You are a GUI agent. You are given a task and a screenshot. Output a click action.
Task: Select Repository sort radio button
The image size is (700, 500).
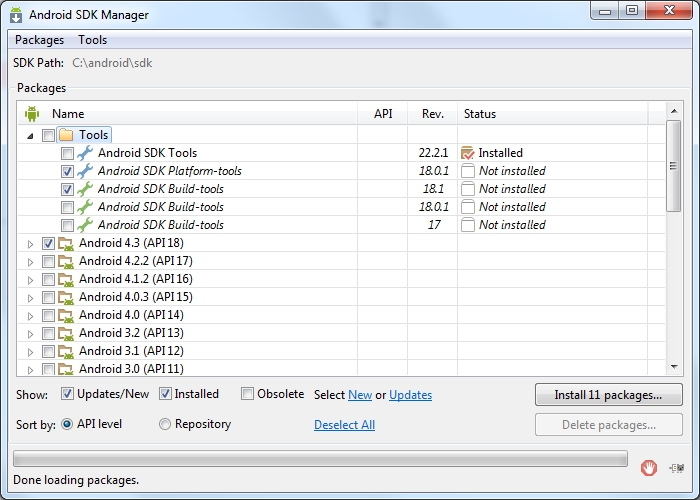165,424
